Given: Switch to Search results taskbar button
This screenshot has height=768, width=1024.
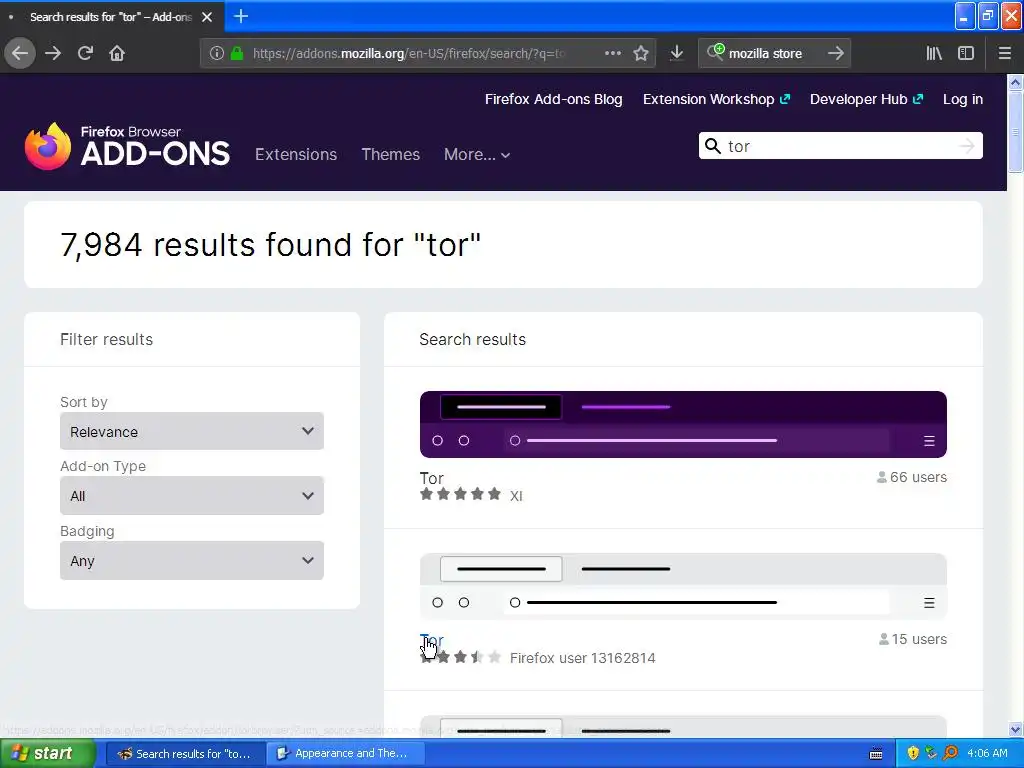Looking at the screenshot, I should click(x=185, y=754).
